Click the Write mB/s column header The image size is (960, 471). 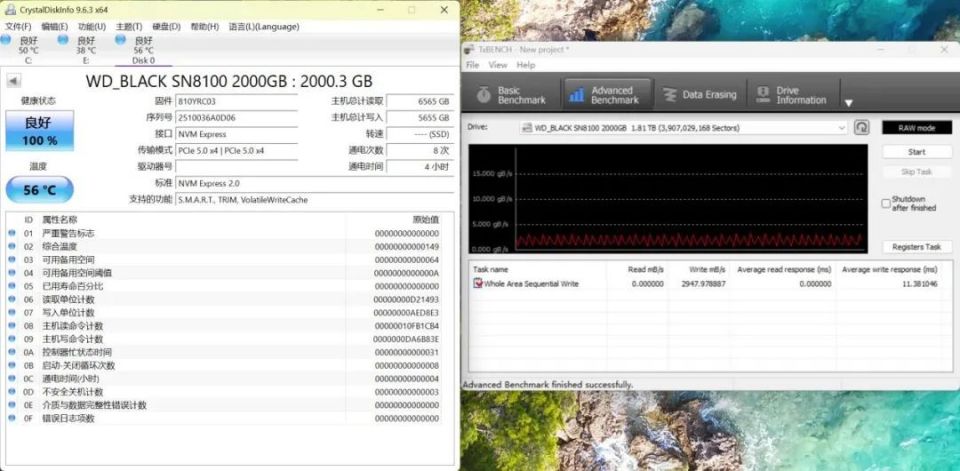coord(698,269)
